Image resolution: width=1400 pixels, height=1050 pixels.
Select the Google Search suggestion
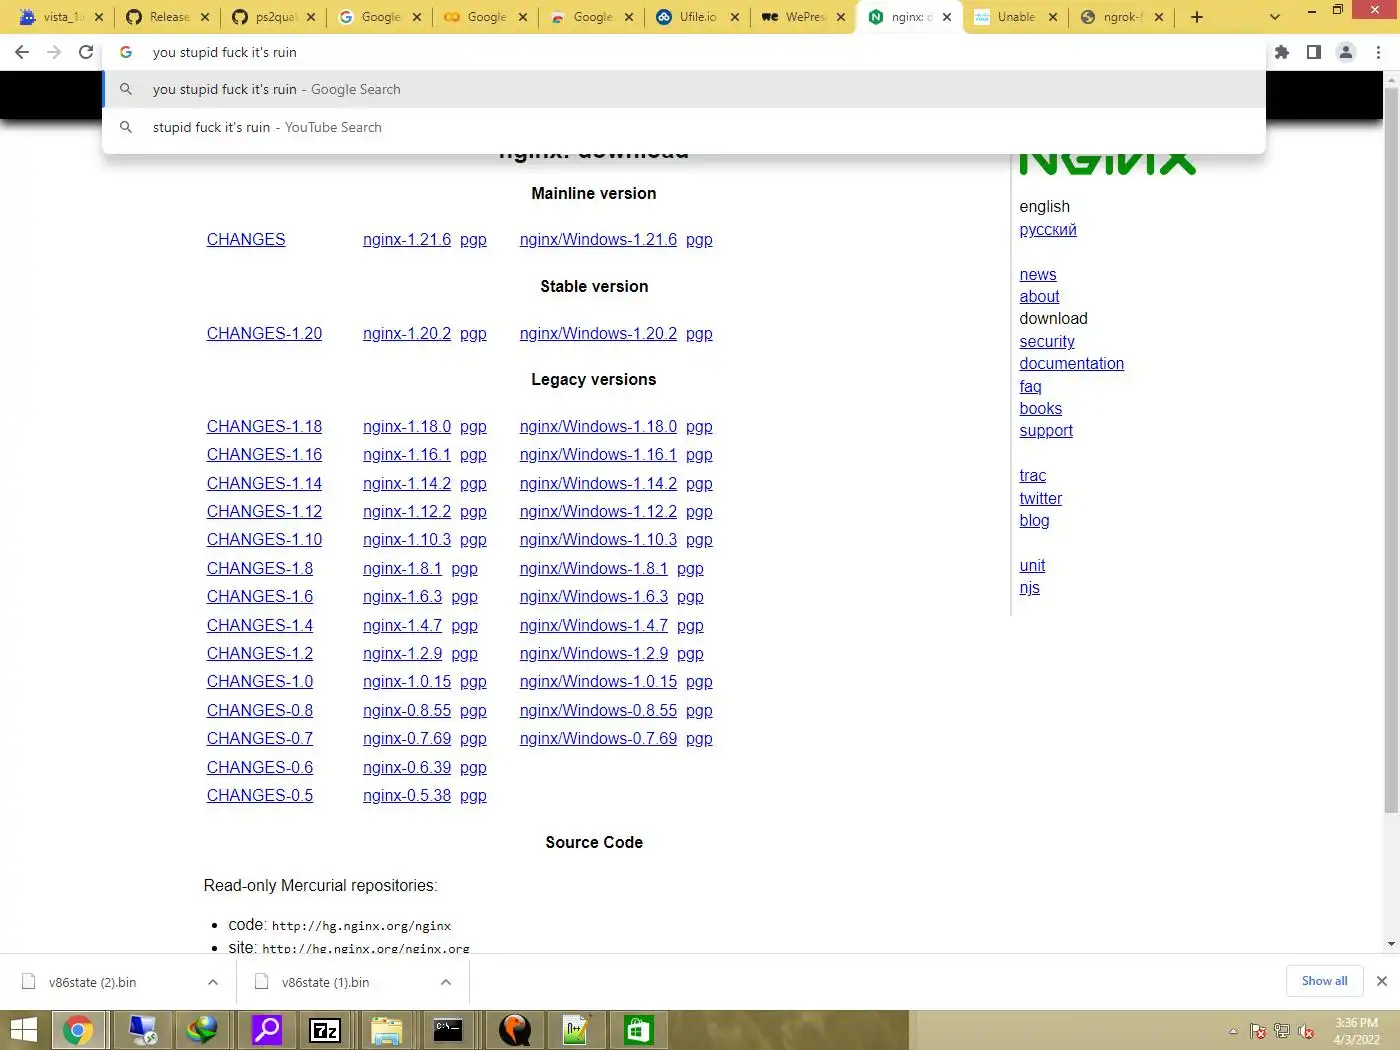pos(683,89)
